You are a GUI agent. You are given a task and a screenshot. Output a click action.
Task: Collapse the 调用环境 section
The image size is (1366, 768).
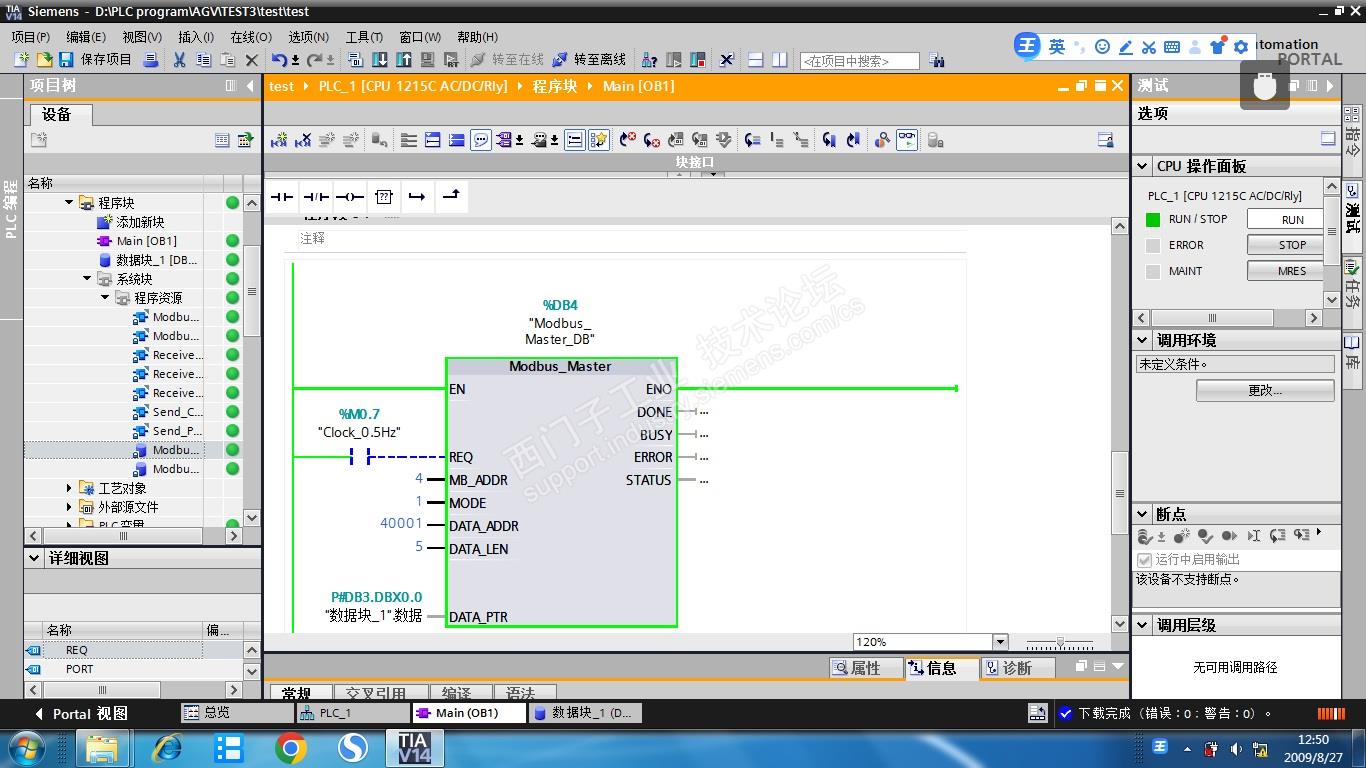point(1143,340)
